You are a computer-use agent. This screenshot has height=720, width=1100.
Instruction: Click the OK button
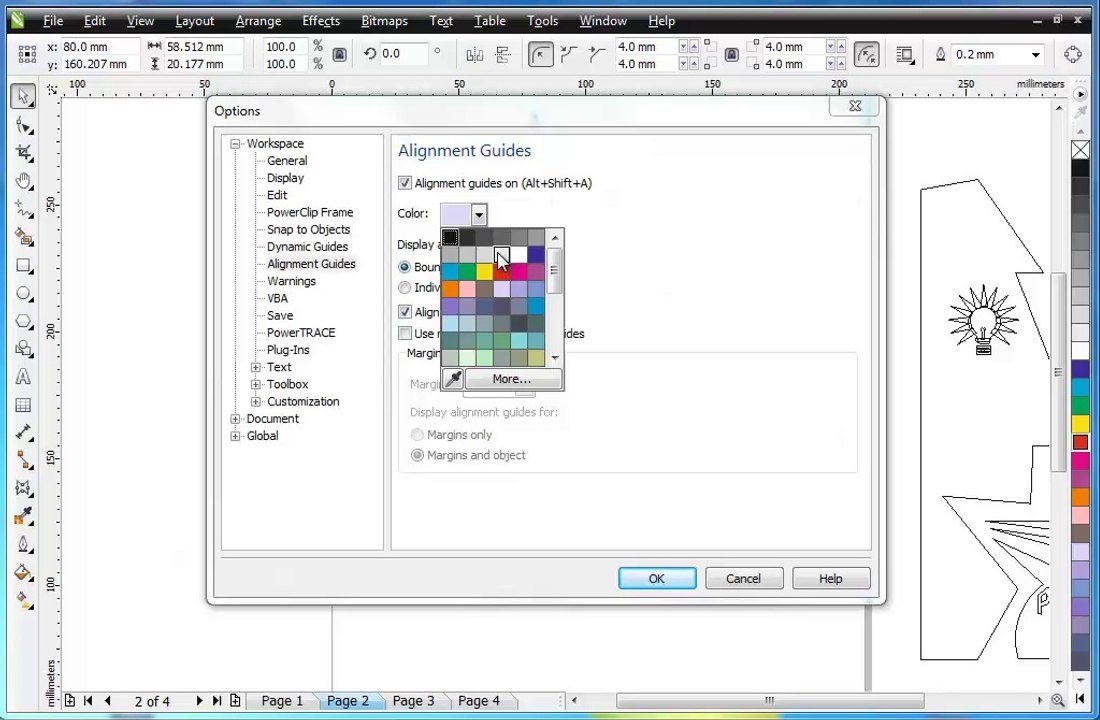[x=657, y=578]
